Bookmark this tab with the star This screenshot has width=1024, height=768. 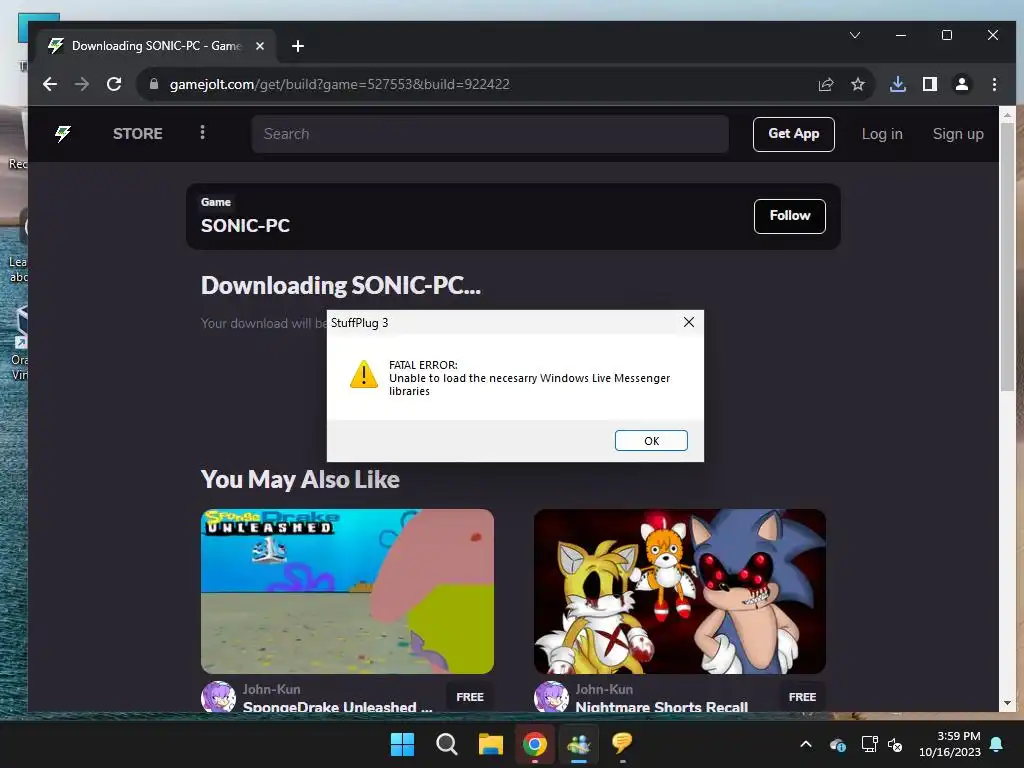pos(857,84)
